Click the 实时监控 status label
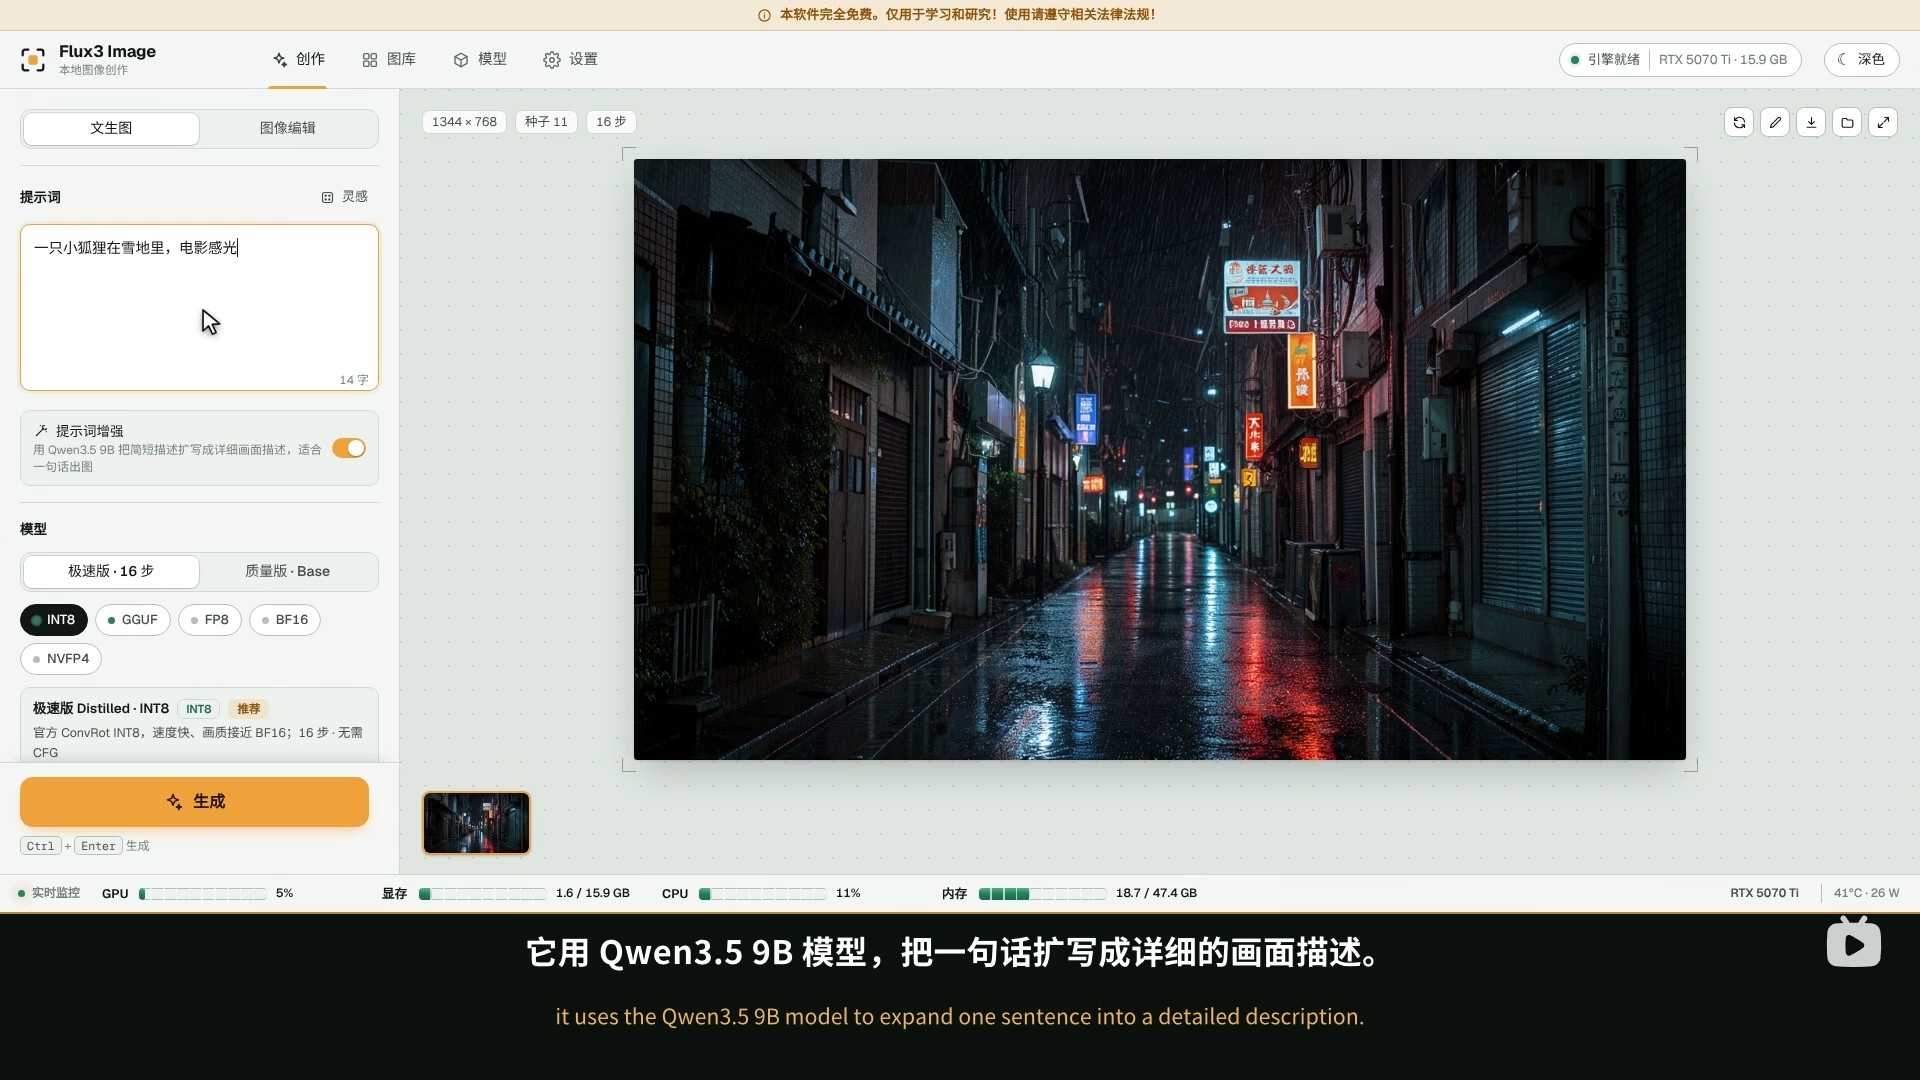This screenshot has height=1080, width=1920. [48, 894]
